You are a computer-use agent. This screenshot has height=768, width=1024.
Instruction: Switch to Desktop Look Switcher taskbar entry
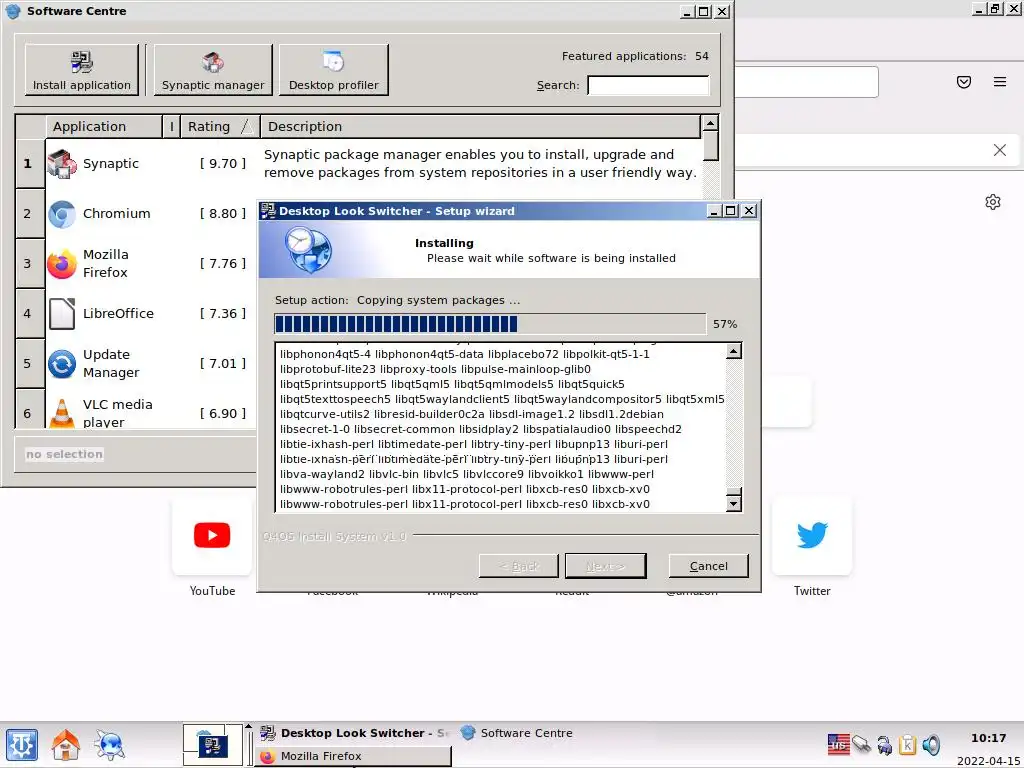click(354, 733)
